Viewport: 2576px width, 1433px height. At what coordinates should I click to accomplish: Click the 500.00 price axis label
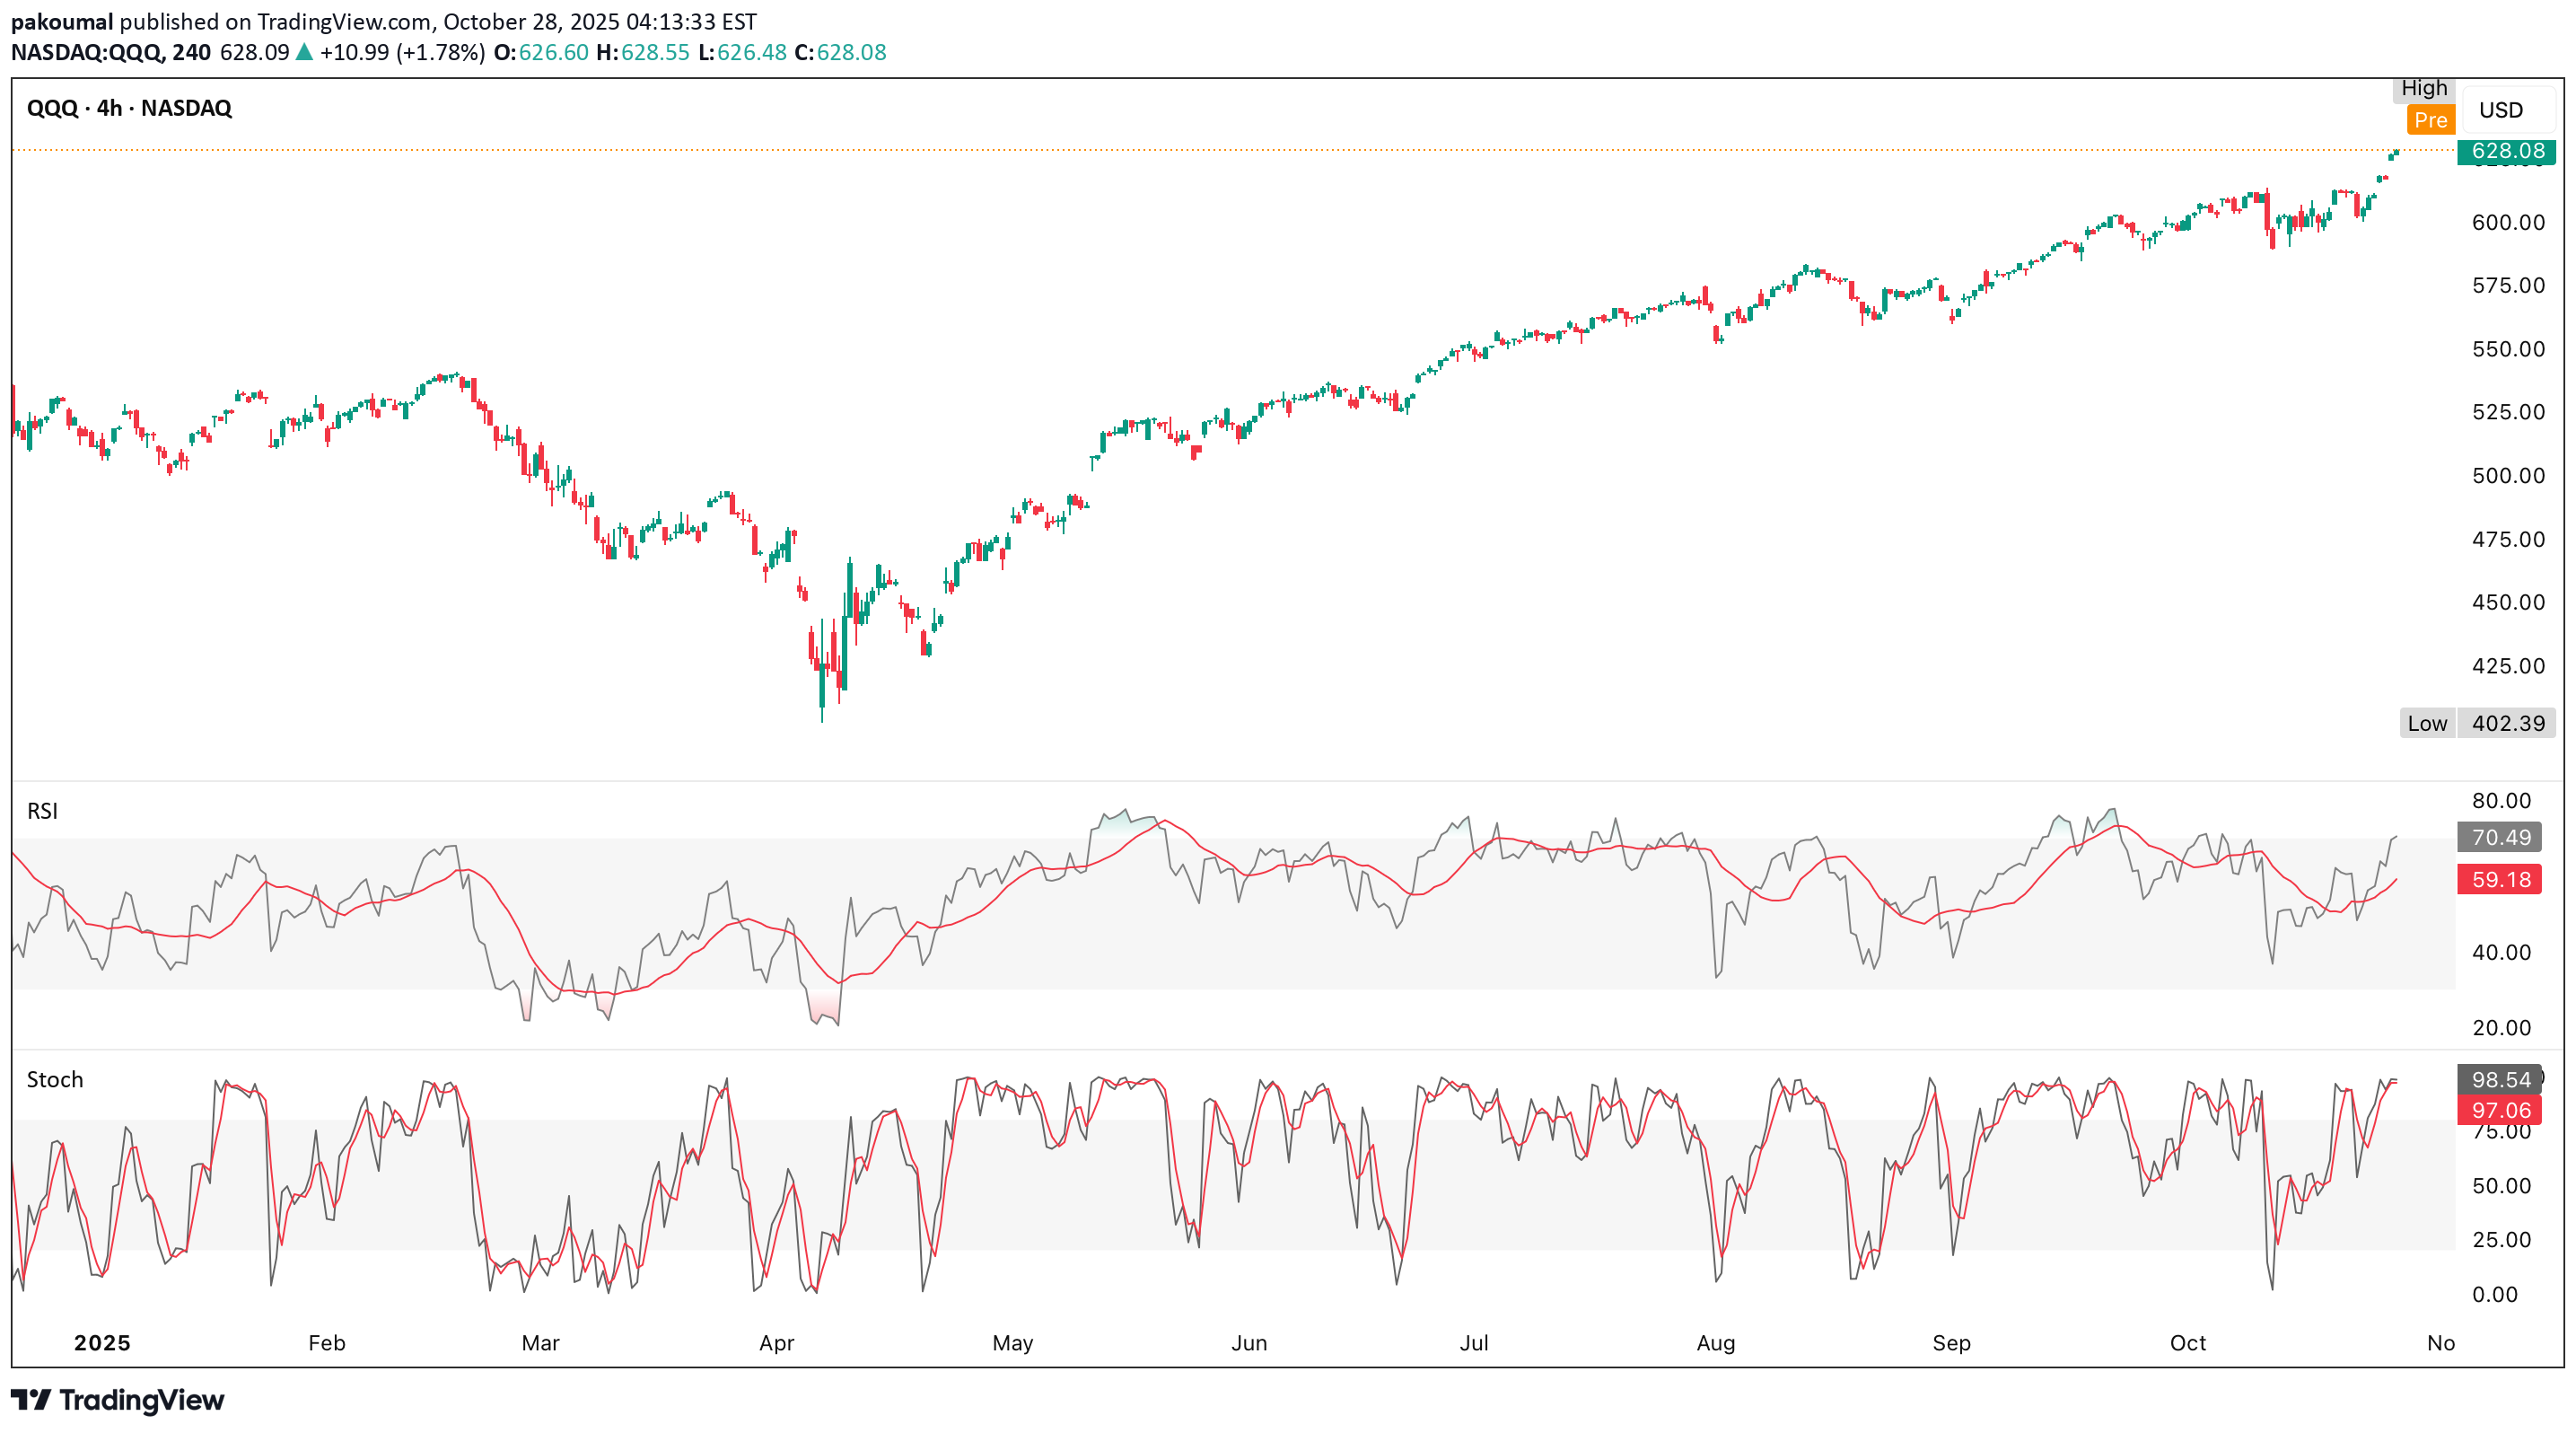coord(2508,476)
